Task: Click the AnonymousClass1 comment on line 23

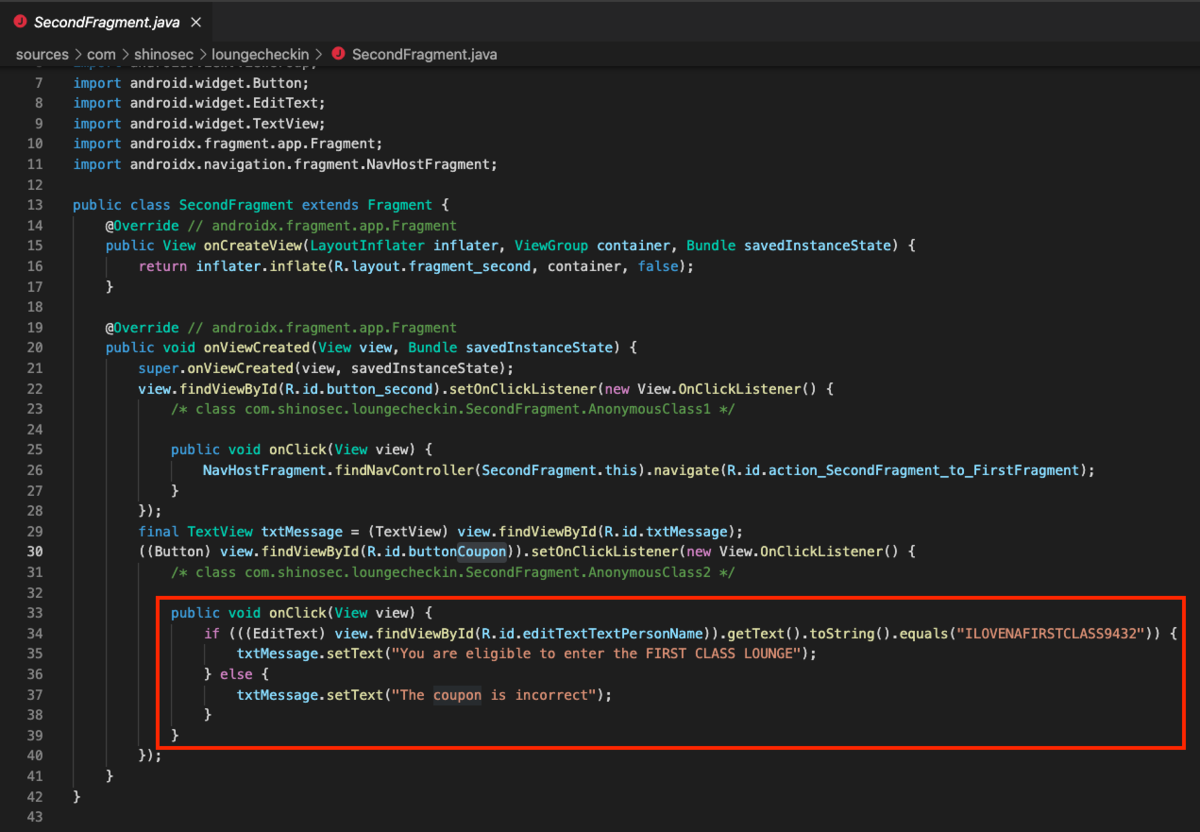Action: pos(453,408)
